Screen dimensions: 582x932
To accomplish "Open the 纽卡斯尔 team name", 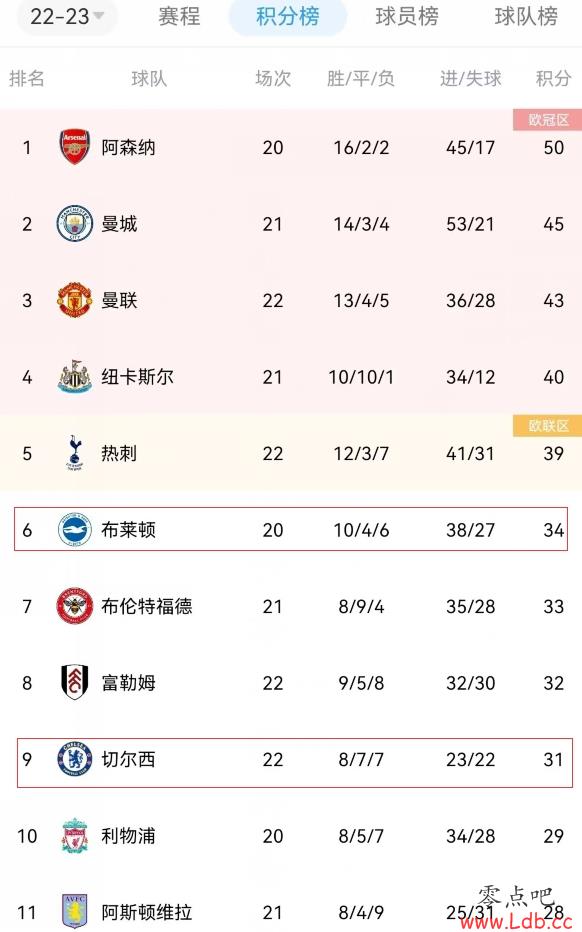I will coord(137,377).
